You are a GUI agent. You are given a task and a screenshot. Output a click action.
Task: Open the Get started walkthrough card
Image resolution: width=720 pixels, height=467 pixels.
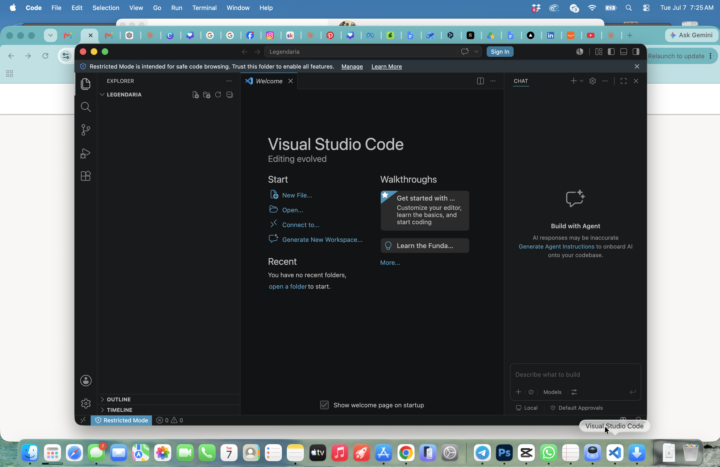425,210
